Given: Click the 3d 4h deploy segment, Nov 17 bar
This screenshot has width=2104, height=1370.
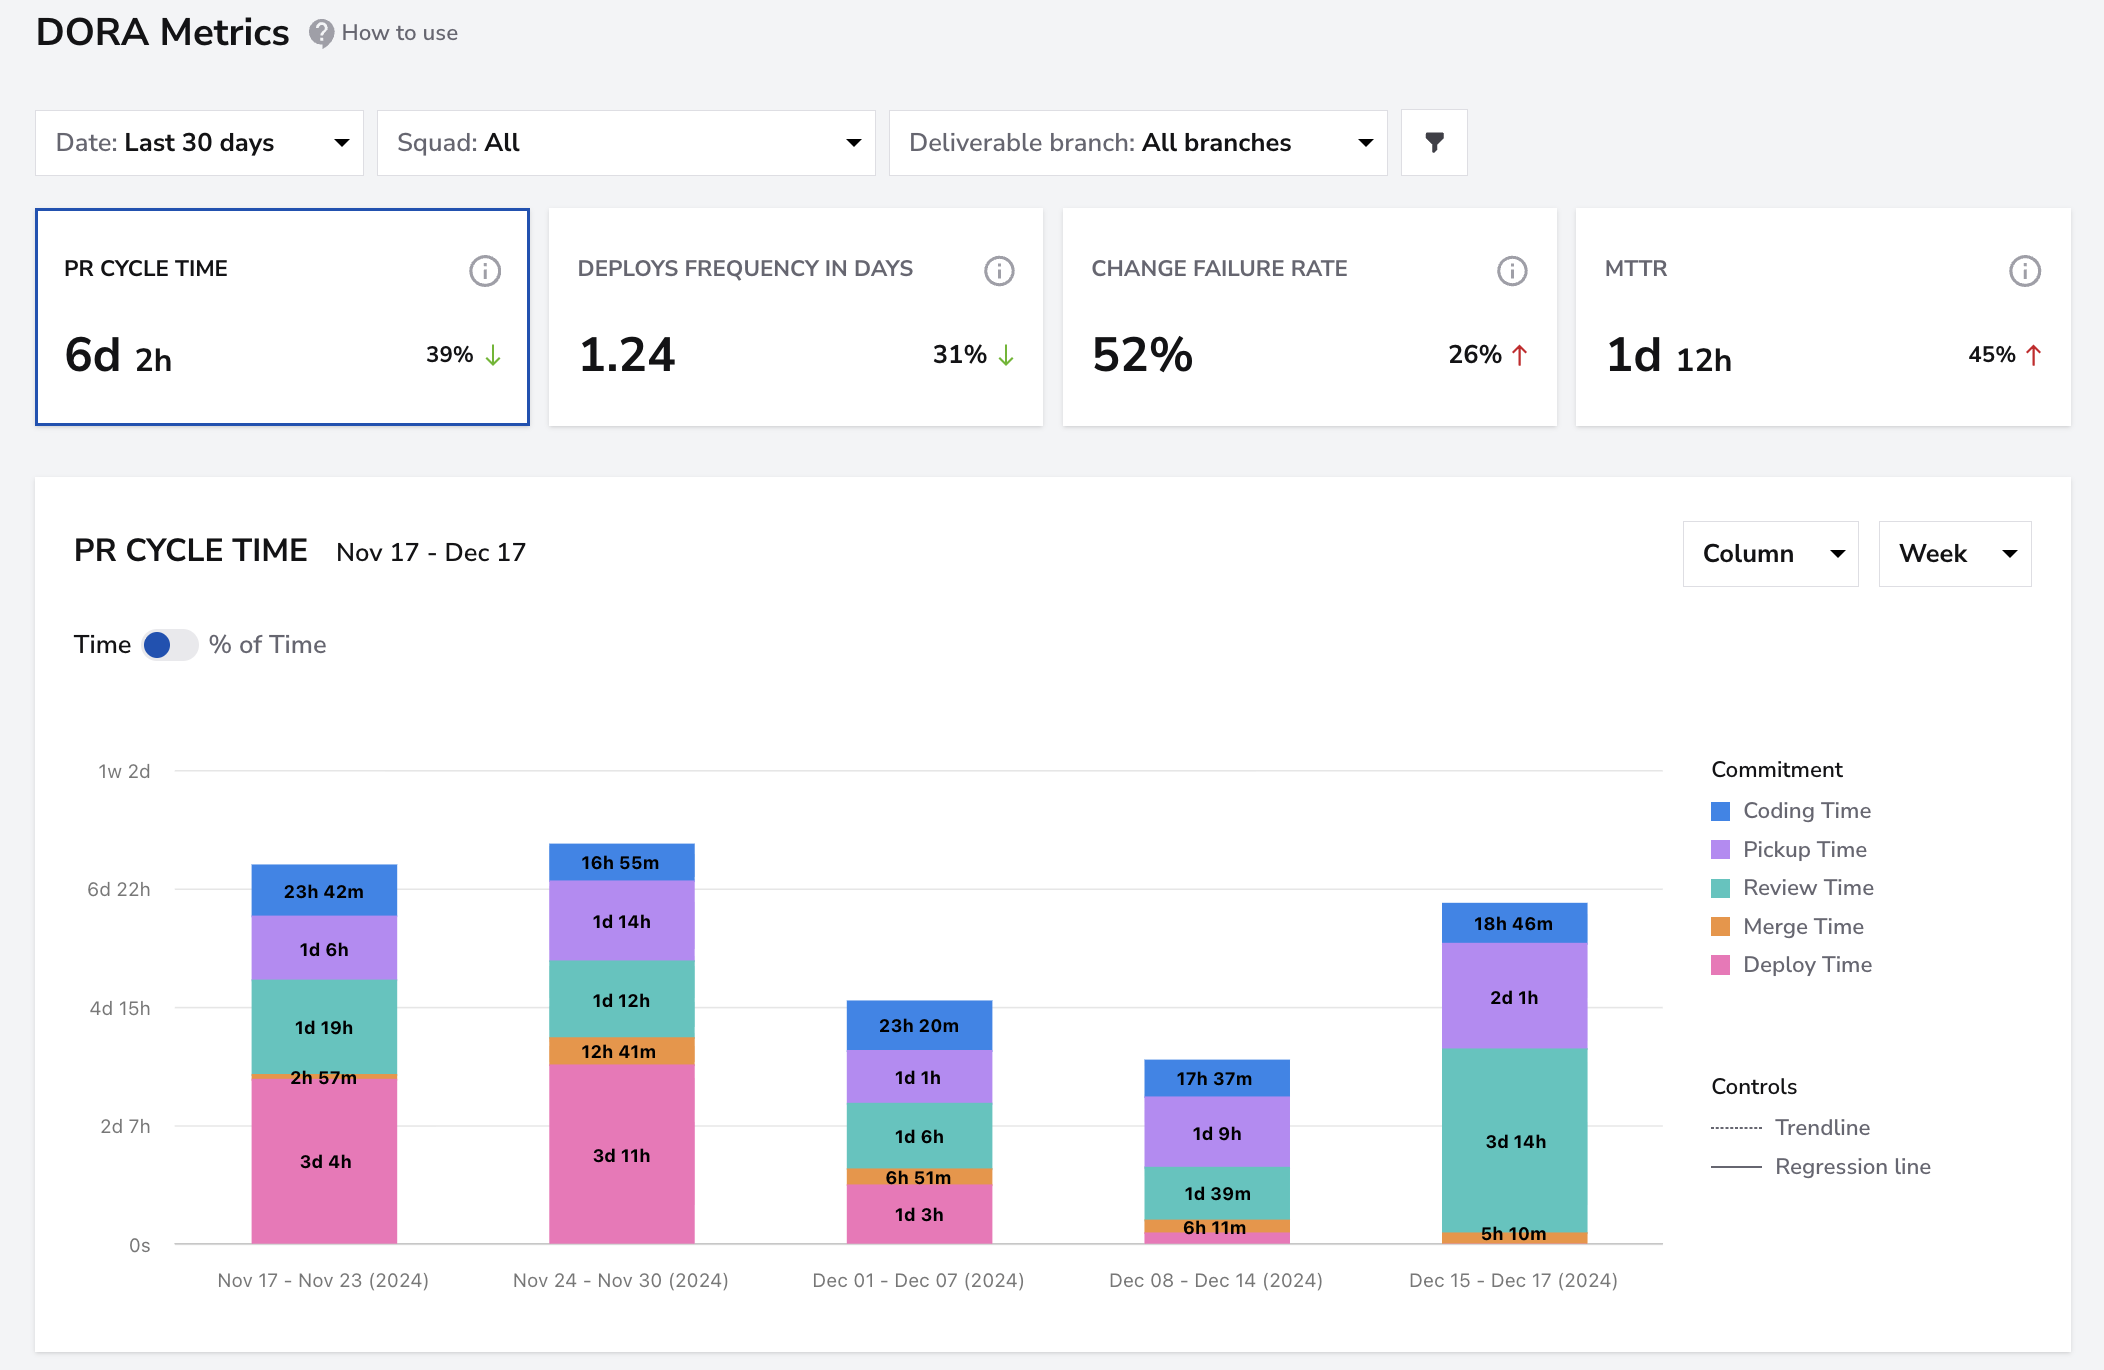Looking at the screenshot, I should coord(324,1161).
